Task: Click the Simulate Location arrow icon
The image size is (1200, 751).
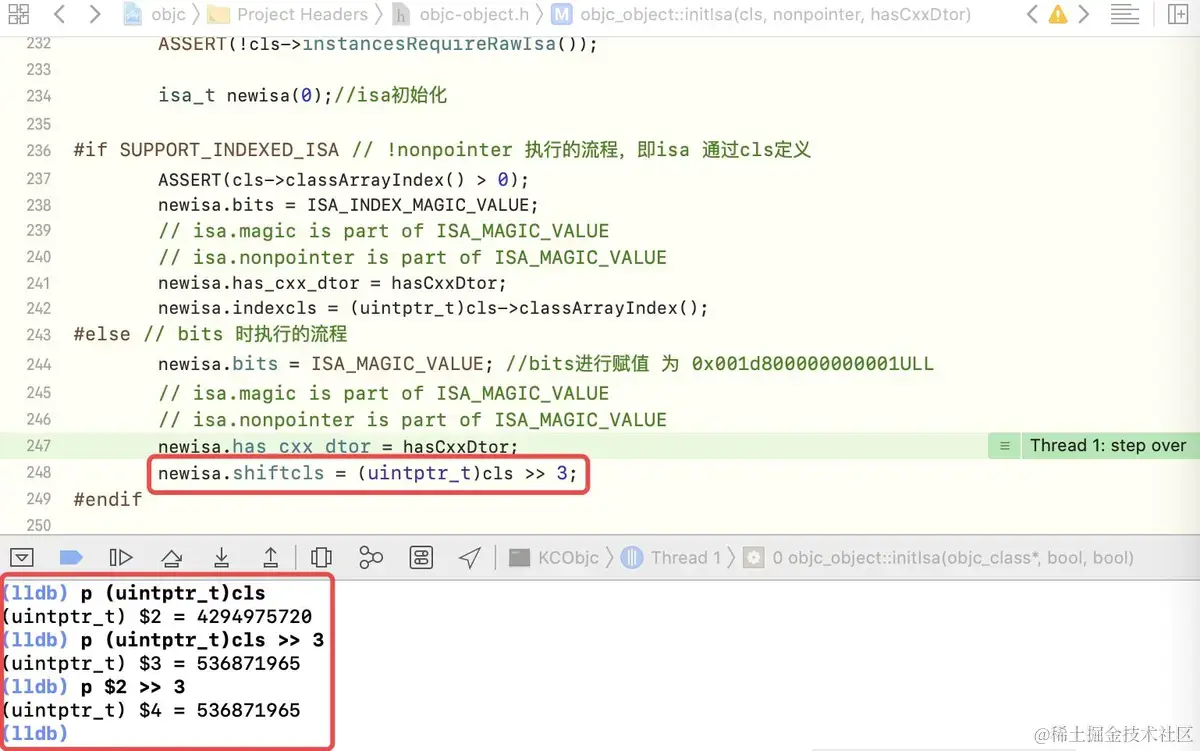Action: click(x=470, y=557)
